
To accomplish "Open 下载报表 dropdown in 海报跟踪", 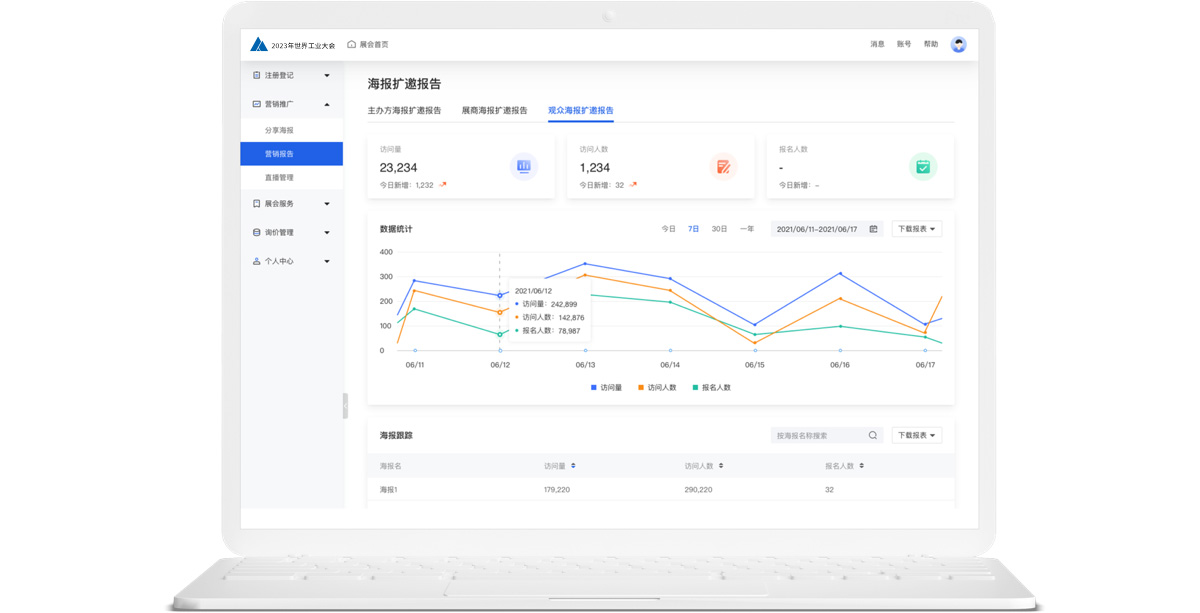I will pos(917,435).
